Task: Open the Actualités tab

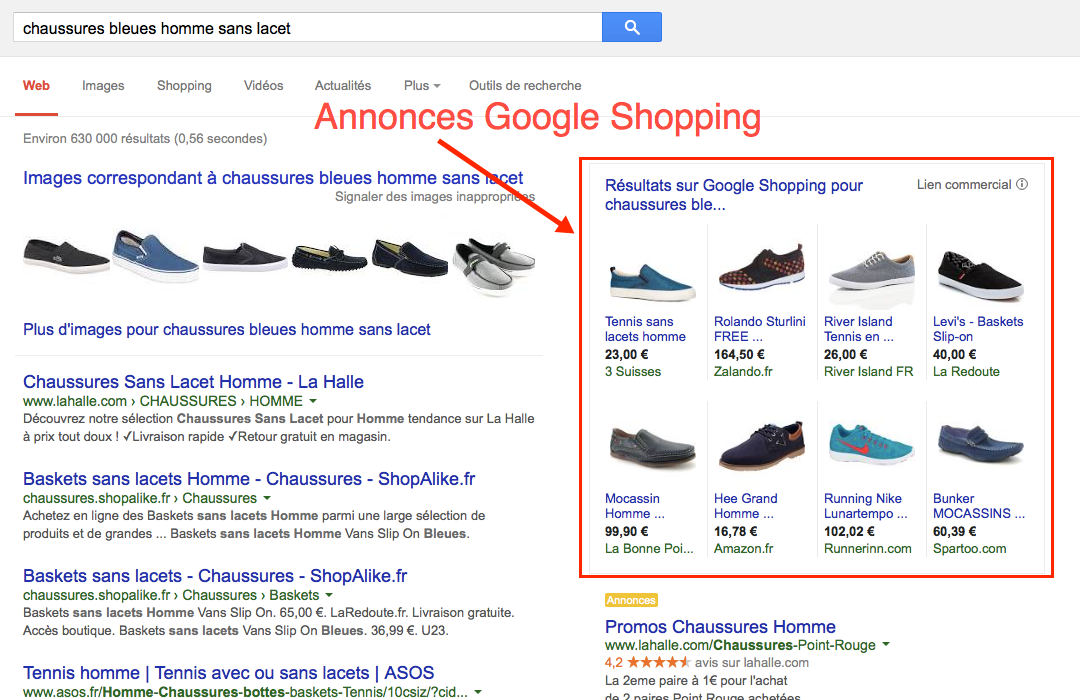Action: (x=343, y=85)
